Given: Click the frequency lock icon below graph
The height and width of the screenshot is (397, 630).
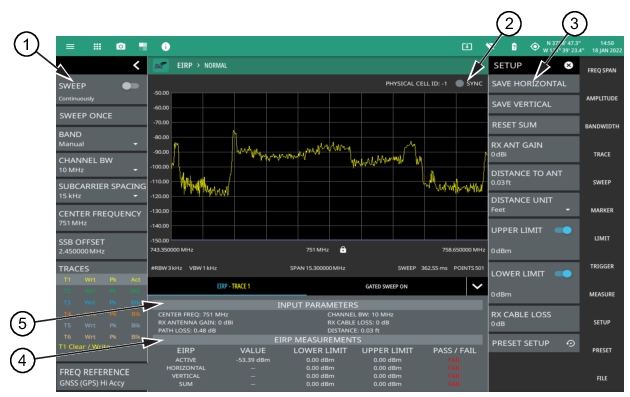Looking at the screenshot, I should 343,250.
